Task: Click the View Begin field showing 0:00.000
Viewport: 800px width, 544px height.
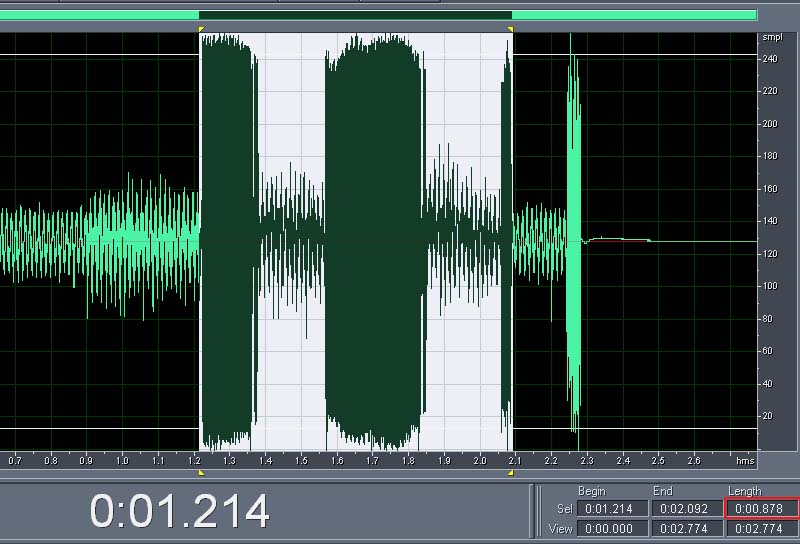Action: click(x=612, y=528)
